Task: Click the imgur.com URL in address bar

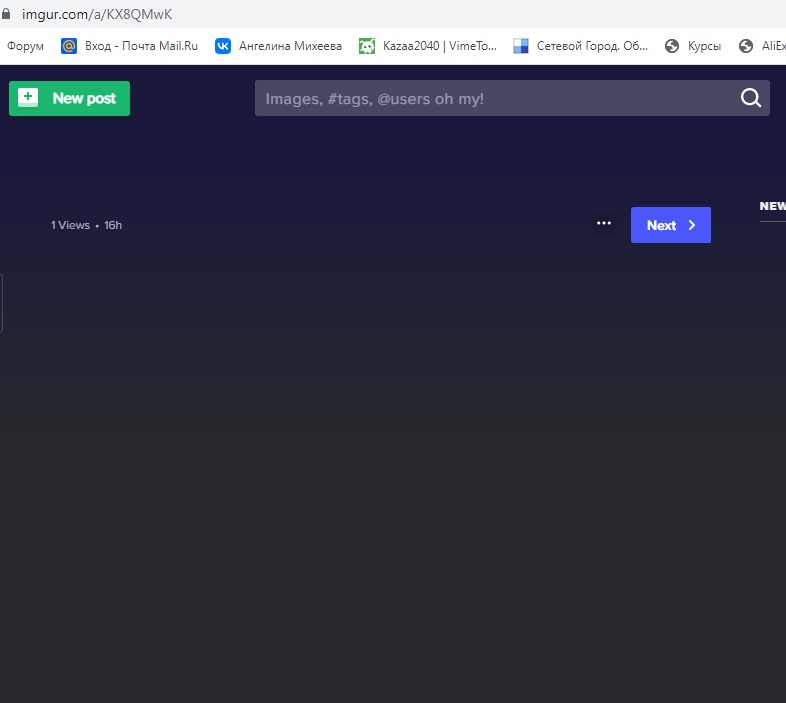Action: point(90,14)
